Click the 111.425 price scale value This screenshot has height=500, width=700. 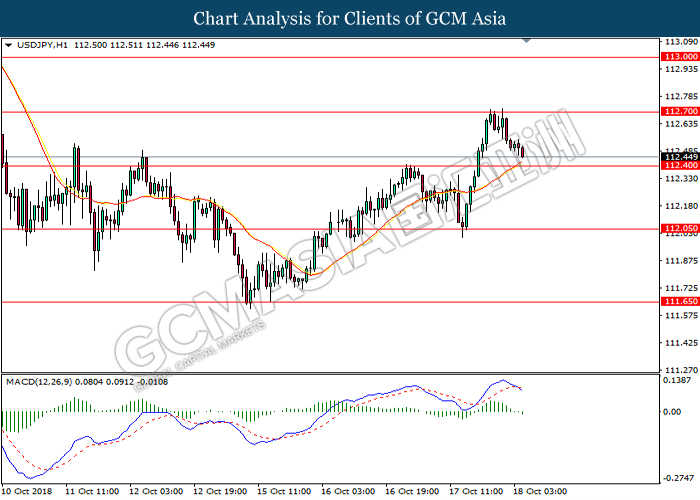tap(681, 343)
